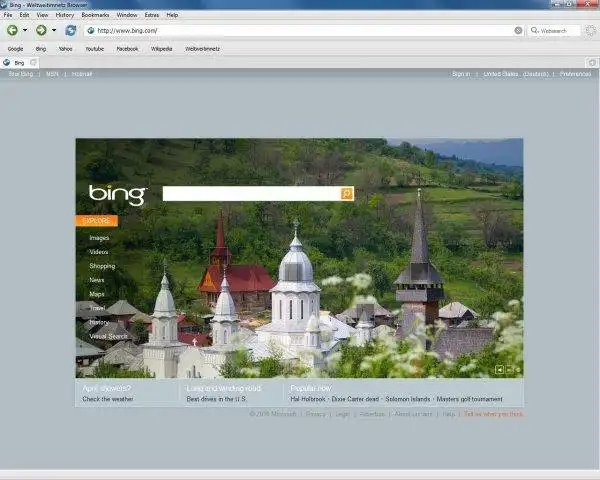Open the Preferences link
The width and height of the screenshot is (600, 480).
(575, 74)
